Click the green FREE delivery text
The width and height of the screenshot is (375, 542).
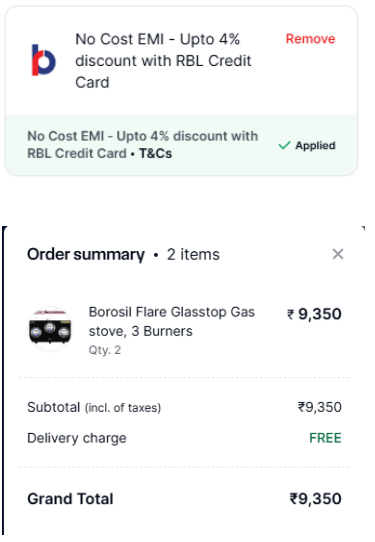[x=325, y=438]
